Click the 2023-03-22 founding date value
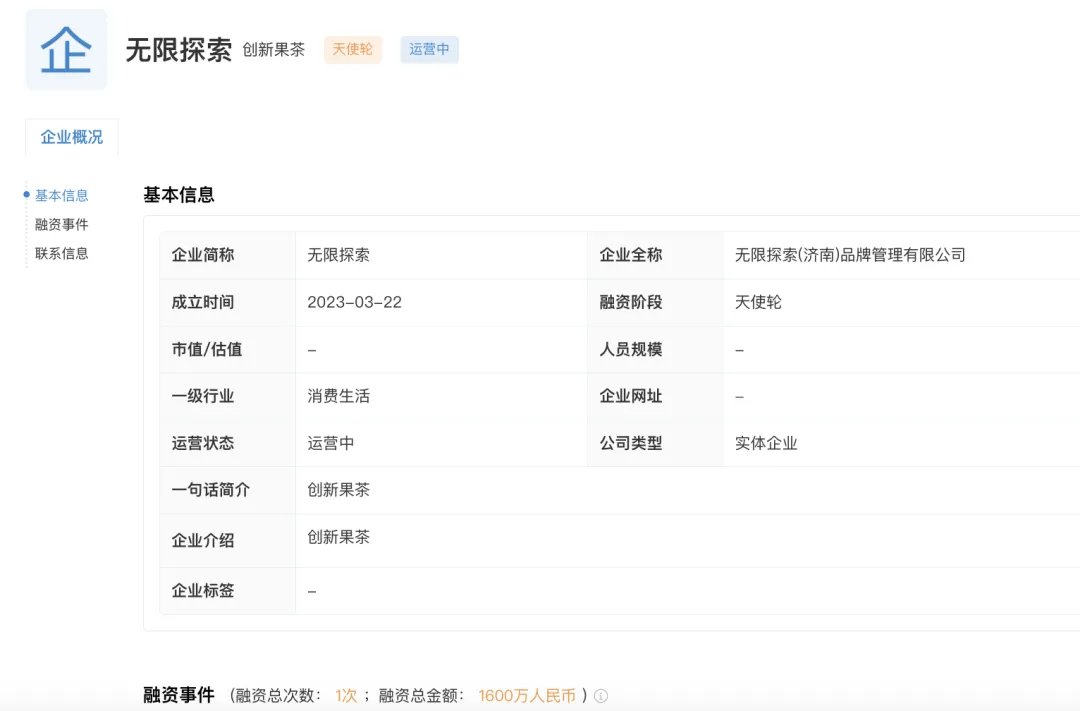The image size is (1080, 711). pos(354,302)
